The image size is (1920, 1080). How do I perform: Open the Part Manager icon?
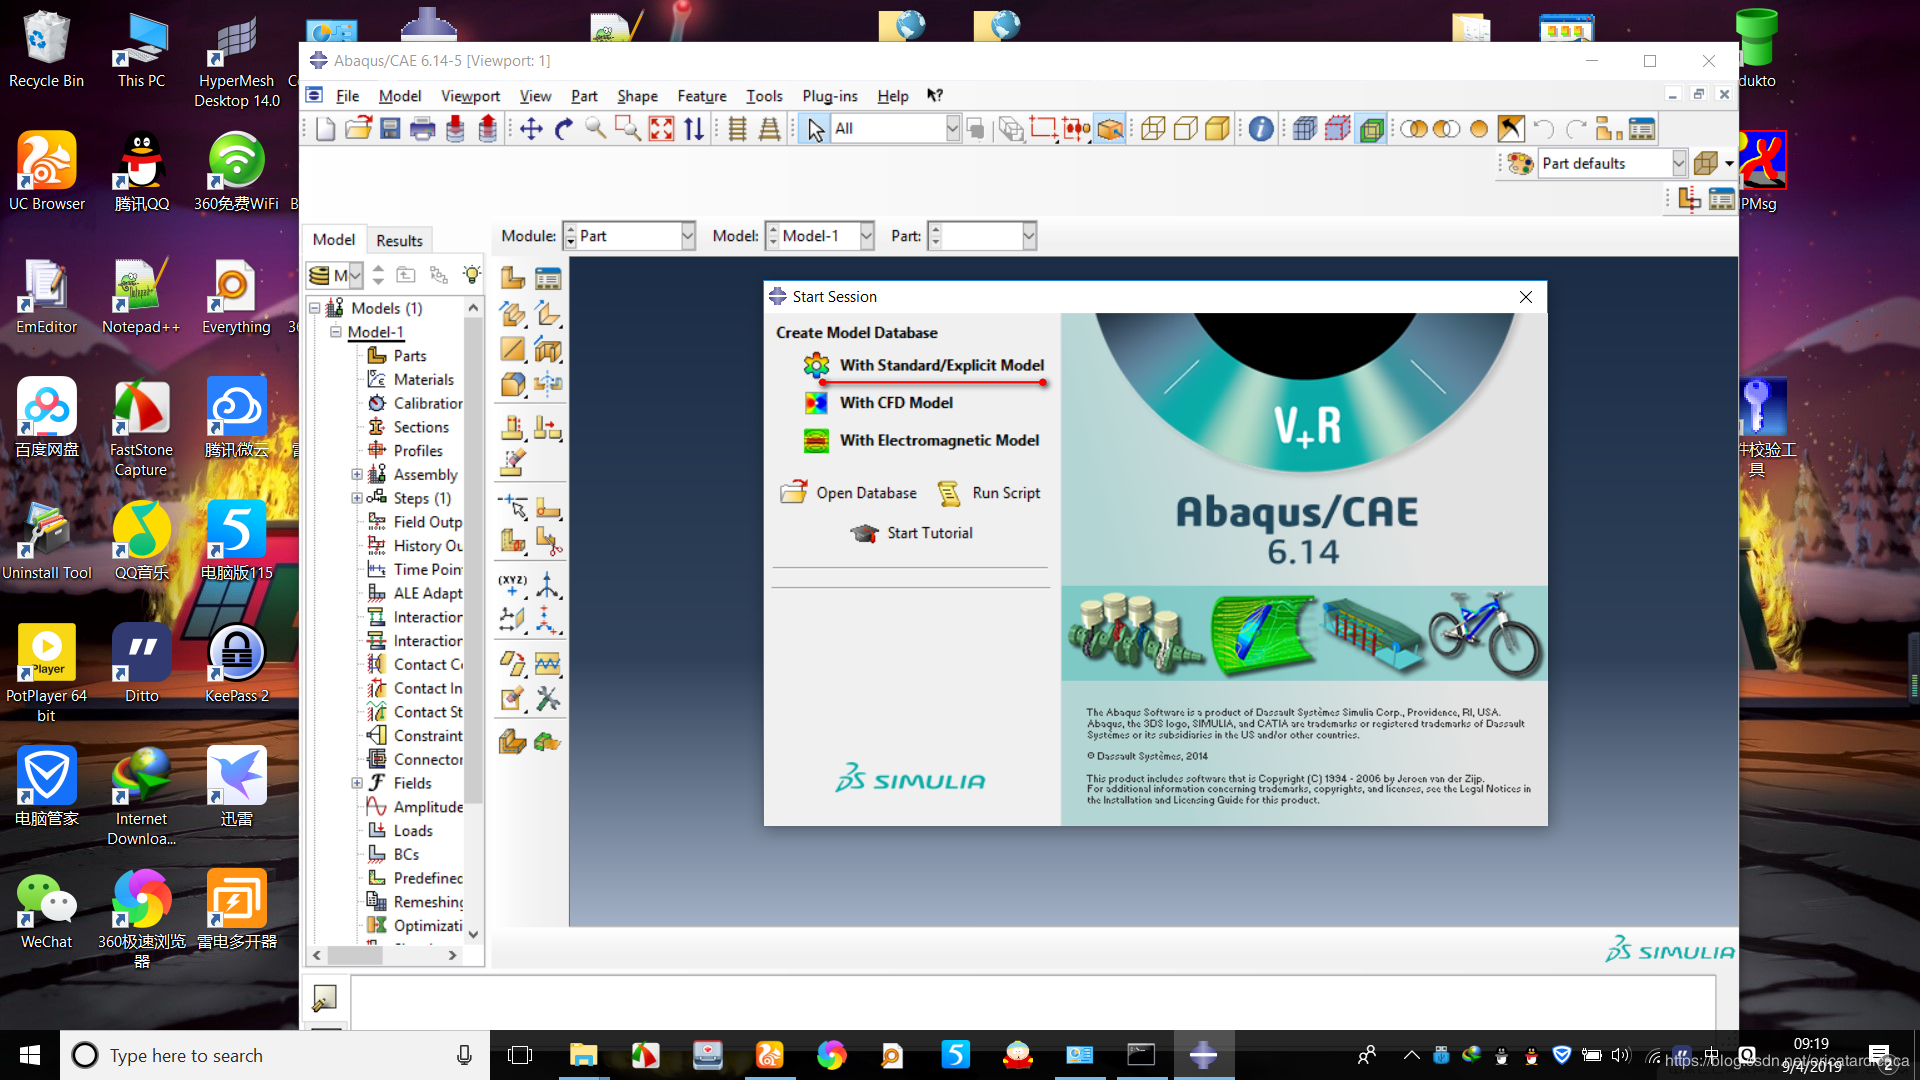(x=548, y=277)
